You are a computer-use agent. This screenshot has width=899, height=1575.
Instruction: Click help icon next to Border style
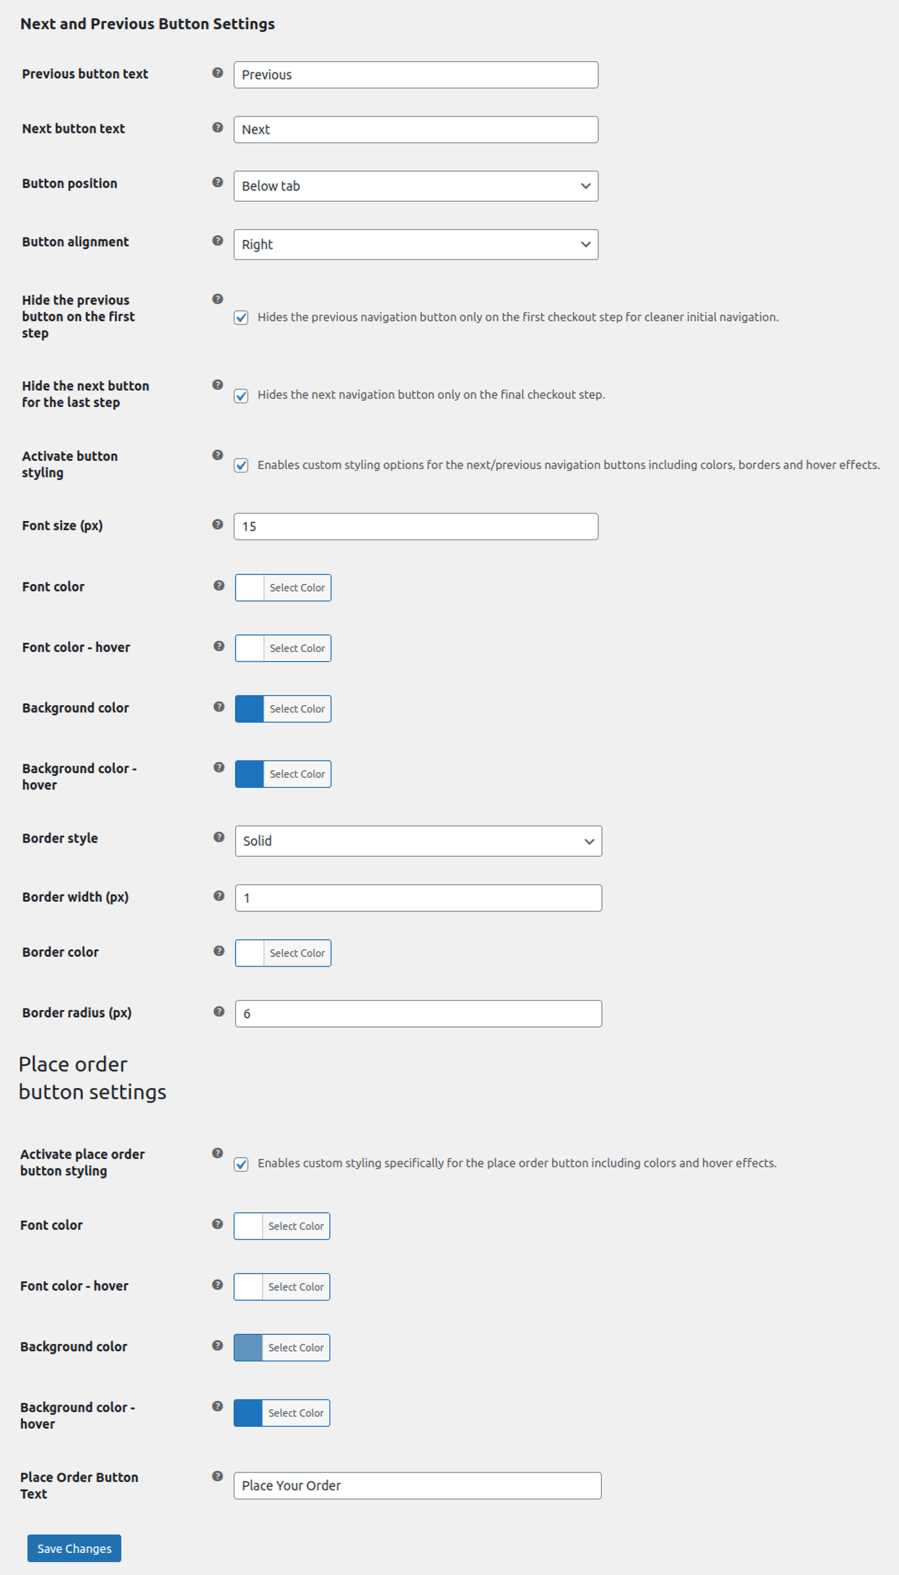click(218, 838)
